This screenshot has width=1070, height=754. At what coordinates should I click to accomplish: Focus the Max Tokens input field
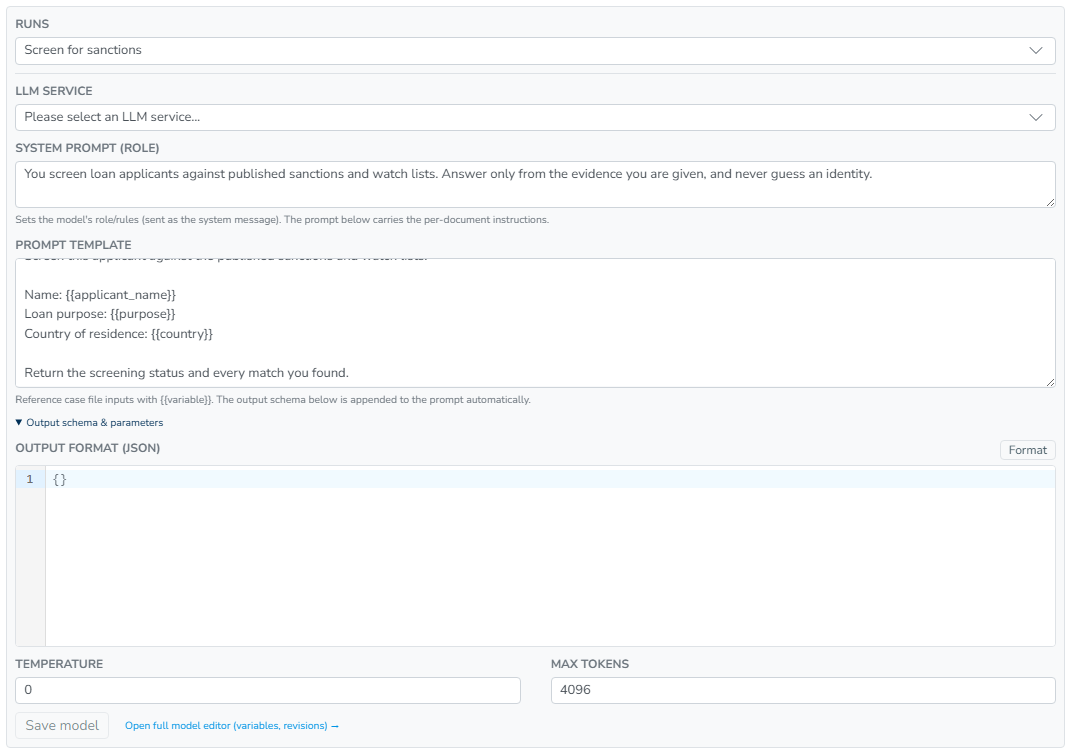802,690
